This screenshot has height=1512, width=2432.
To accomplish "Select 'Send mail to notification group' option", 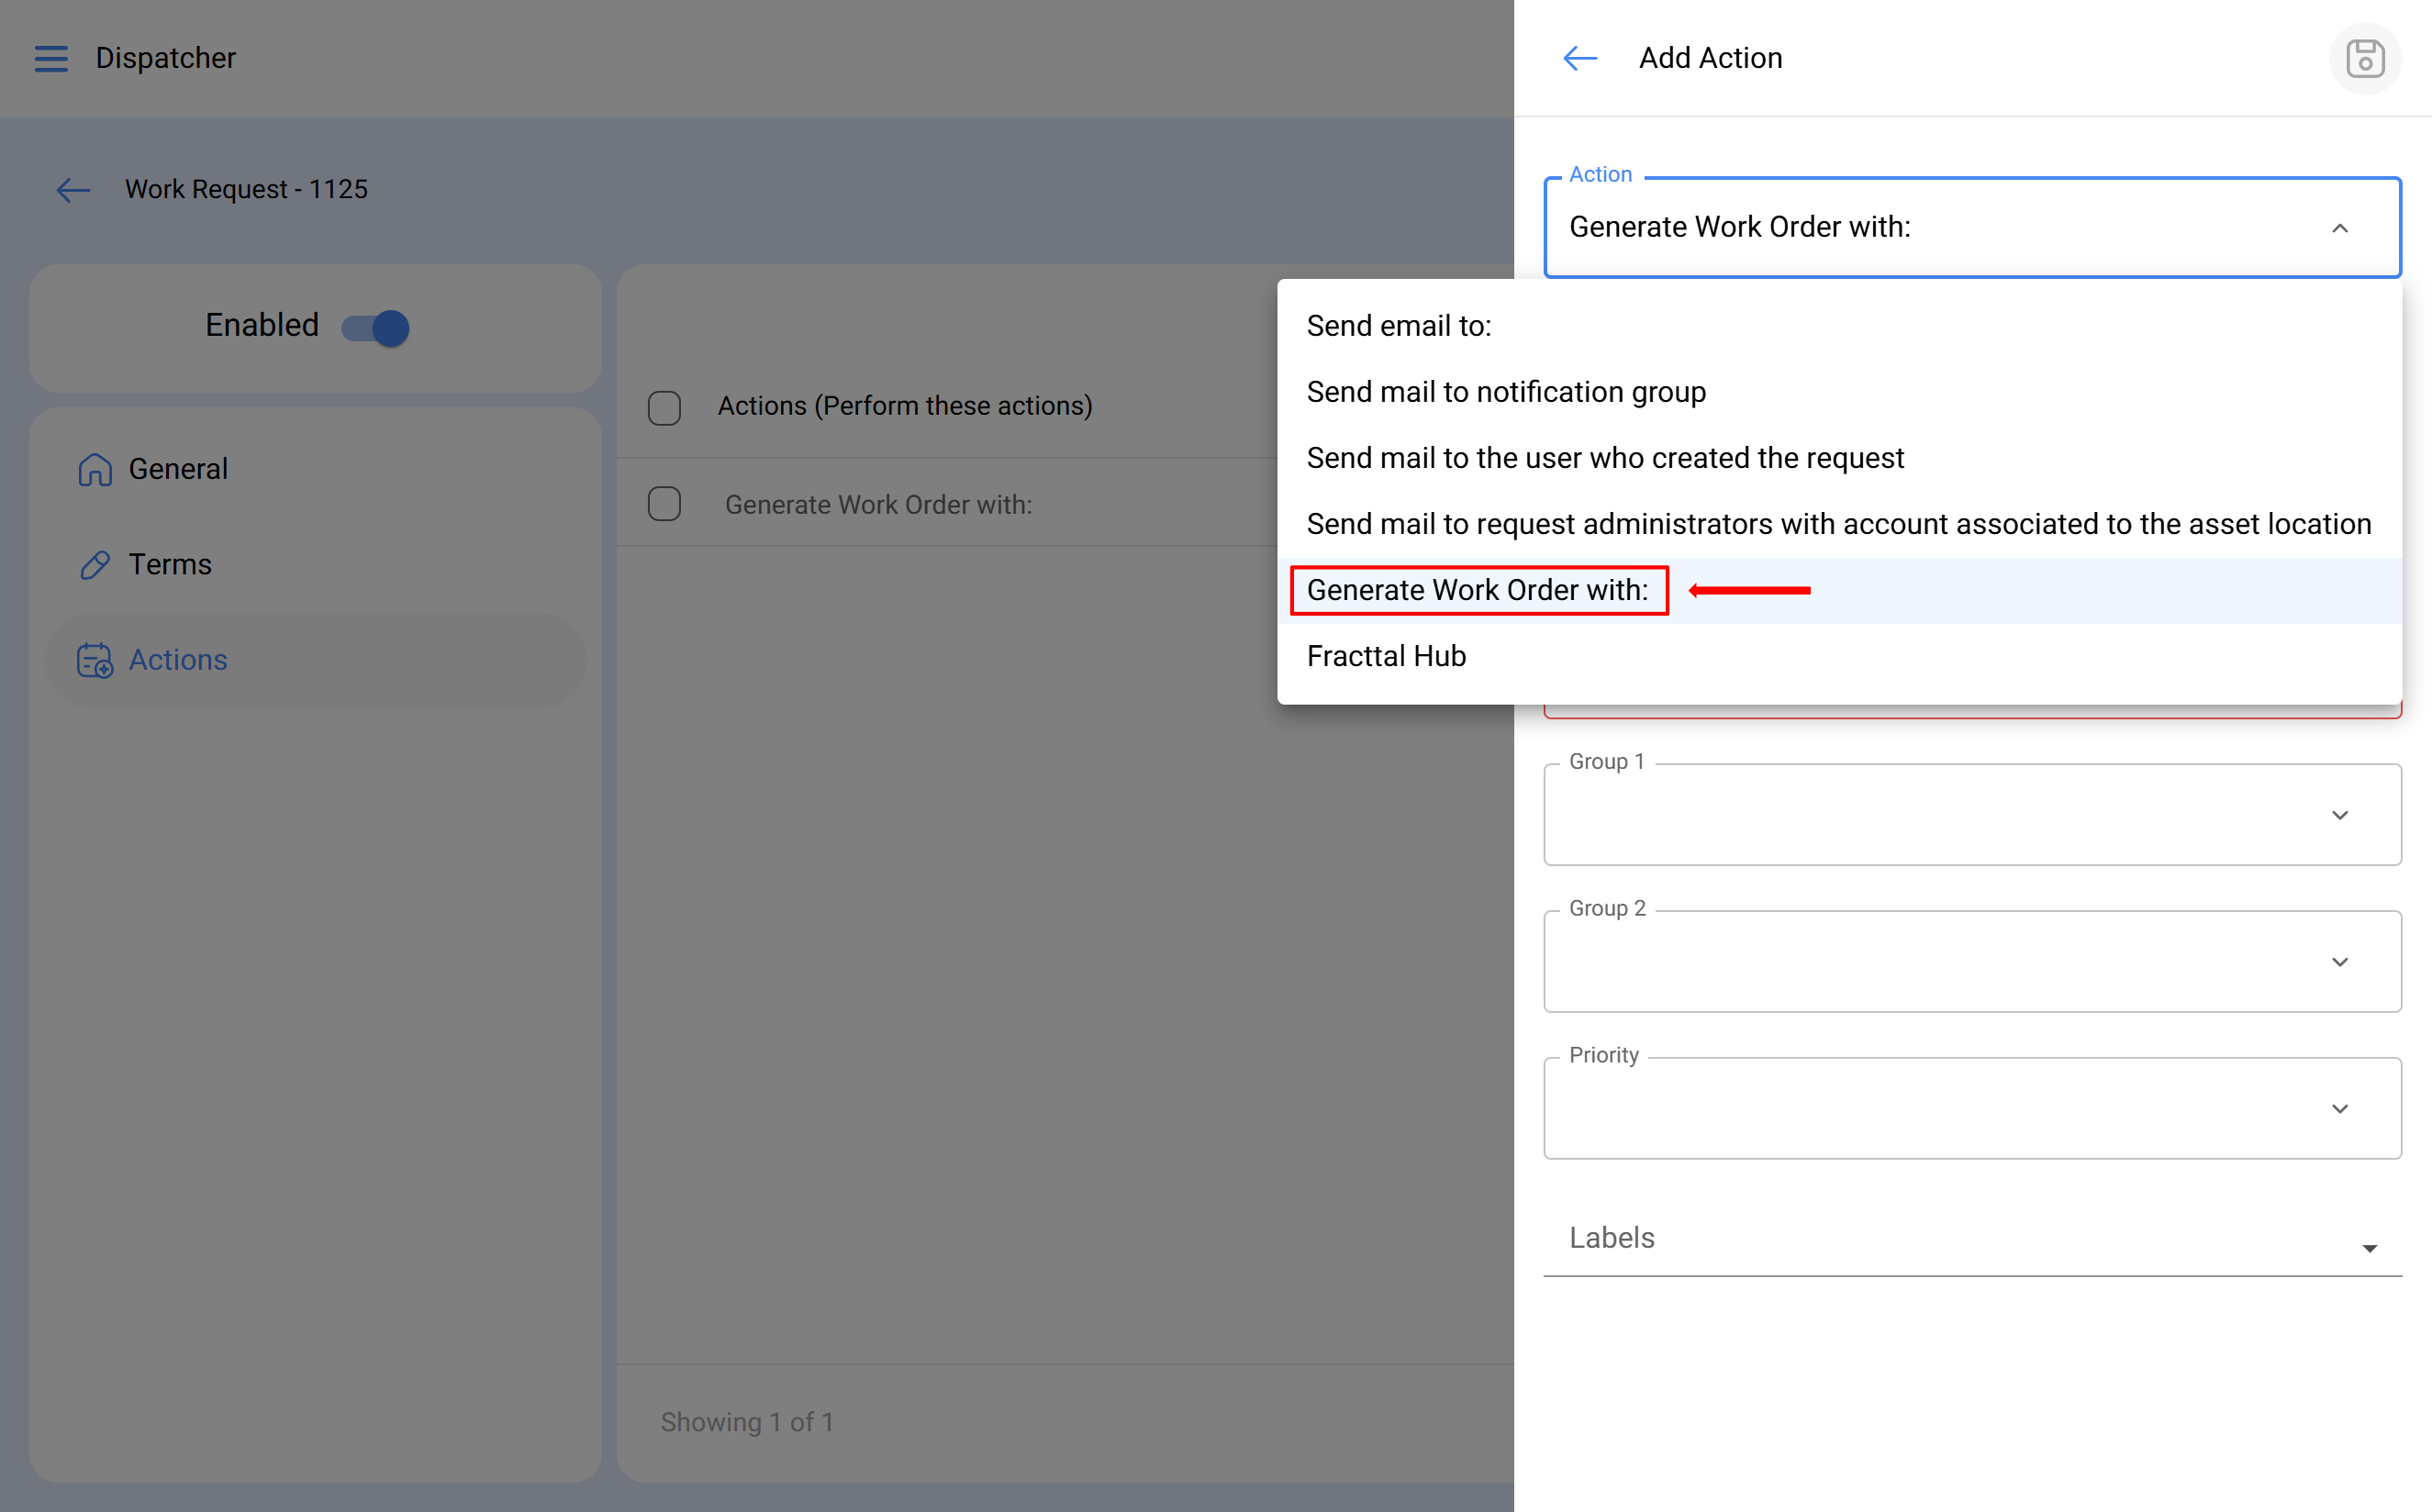I will point(1505,392).
